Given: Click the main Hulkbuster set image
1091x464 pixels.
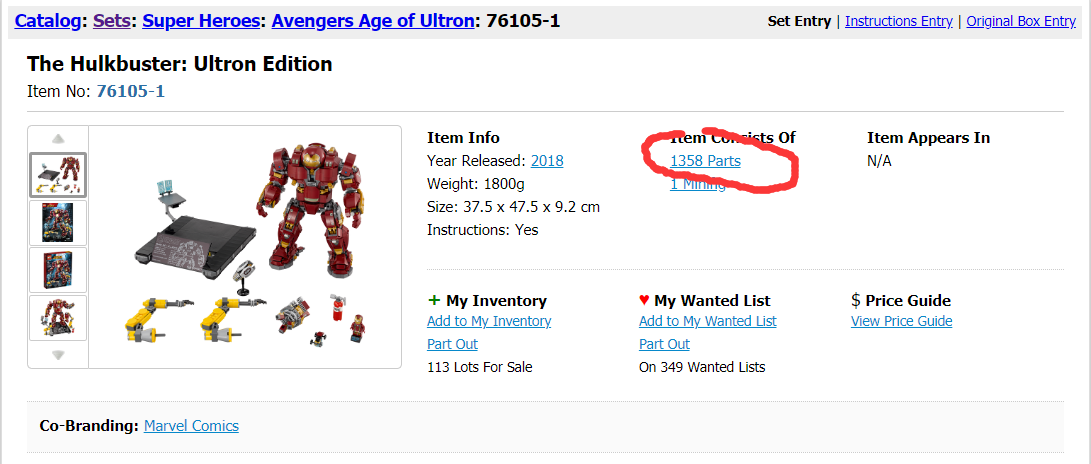Looking at the screenshot, I should coord(246,247).
